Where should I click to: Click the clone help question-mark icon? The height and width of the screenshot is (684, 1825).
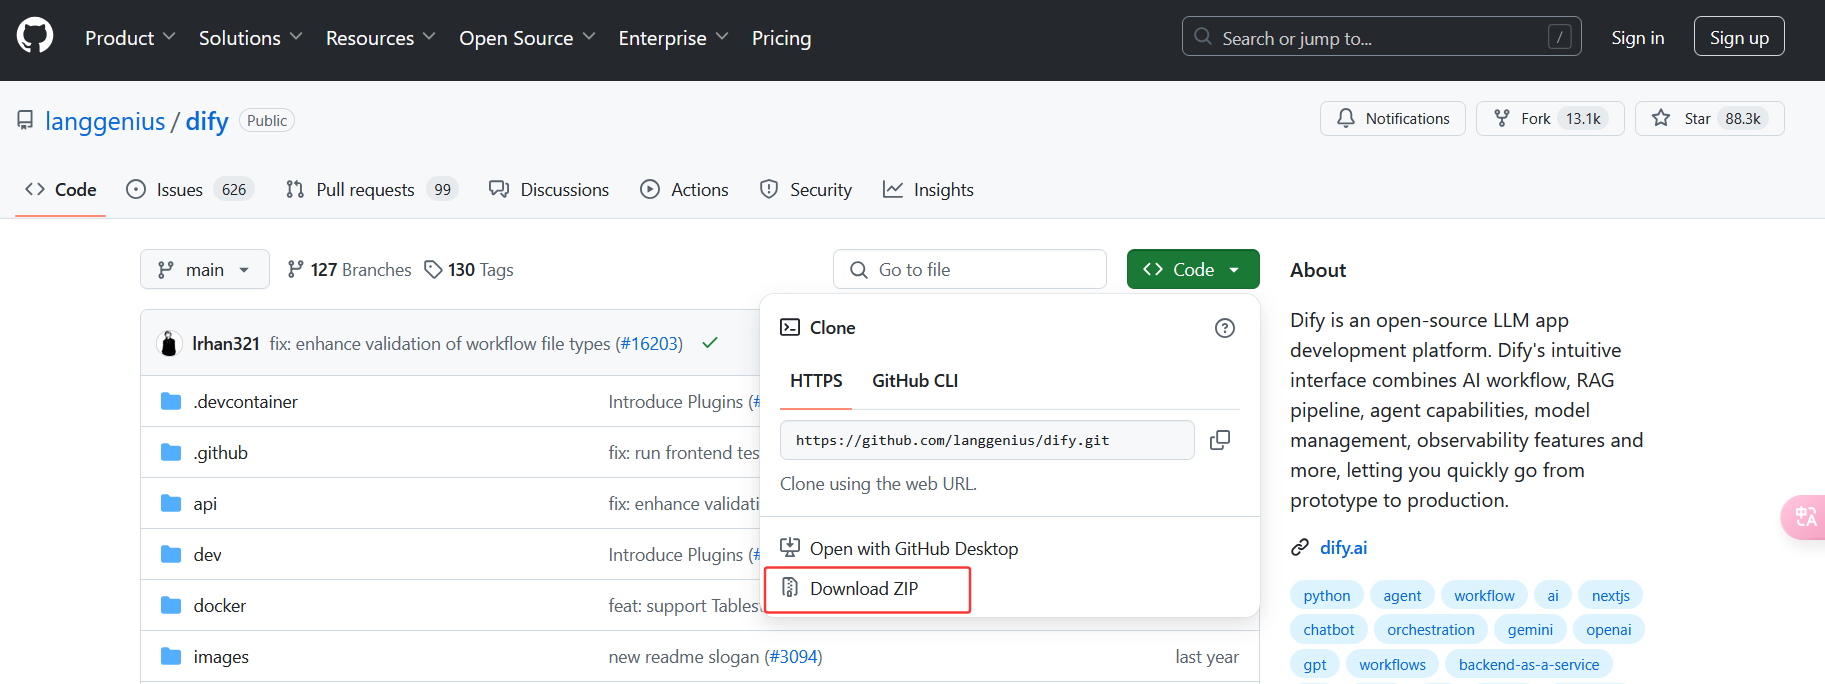click(x=1224, y=328)
